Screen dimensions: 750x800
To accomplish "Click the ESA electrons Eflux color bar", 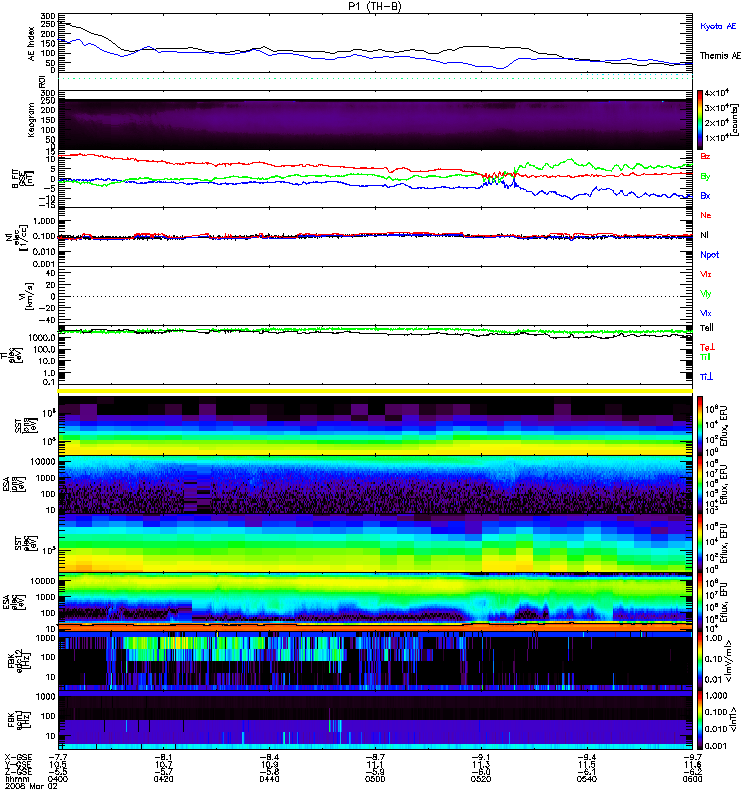I will pos(700,603).
